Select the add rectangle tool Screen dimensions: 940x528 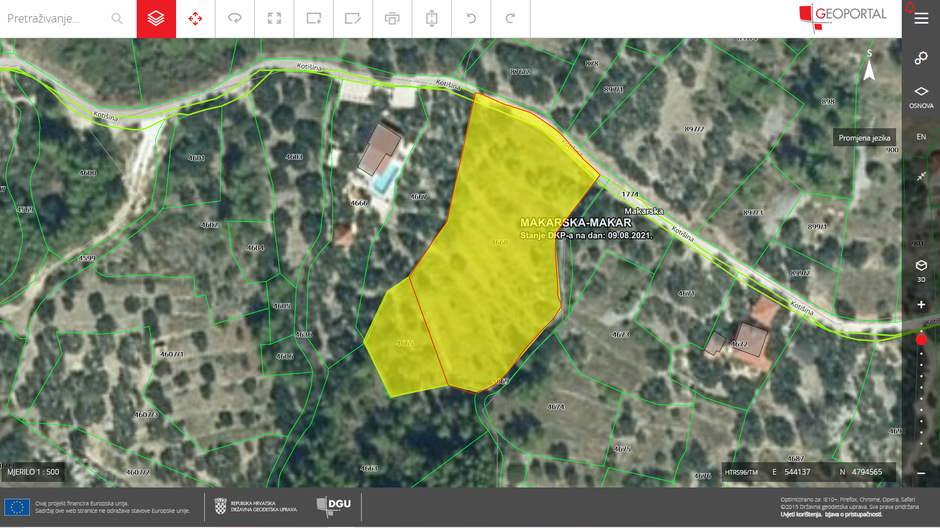[x=314, y=19]
